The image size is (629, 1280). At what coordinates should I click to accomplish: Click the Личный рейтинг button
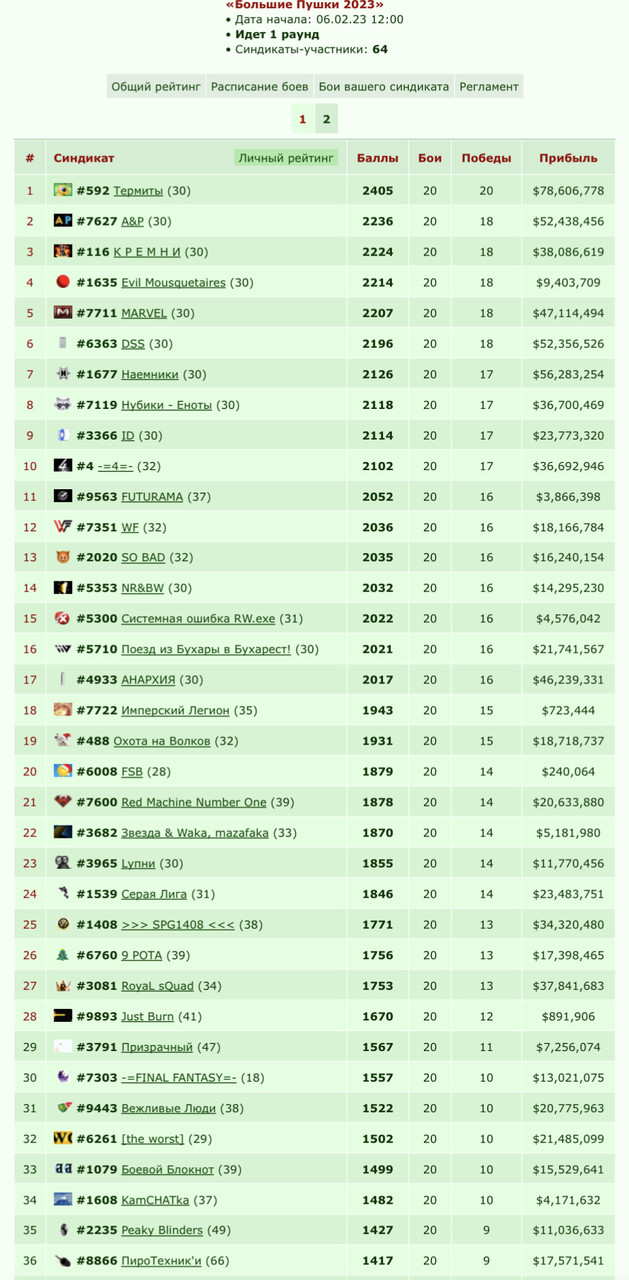click(x=287, y=158)
